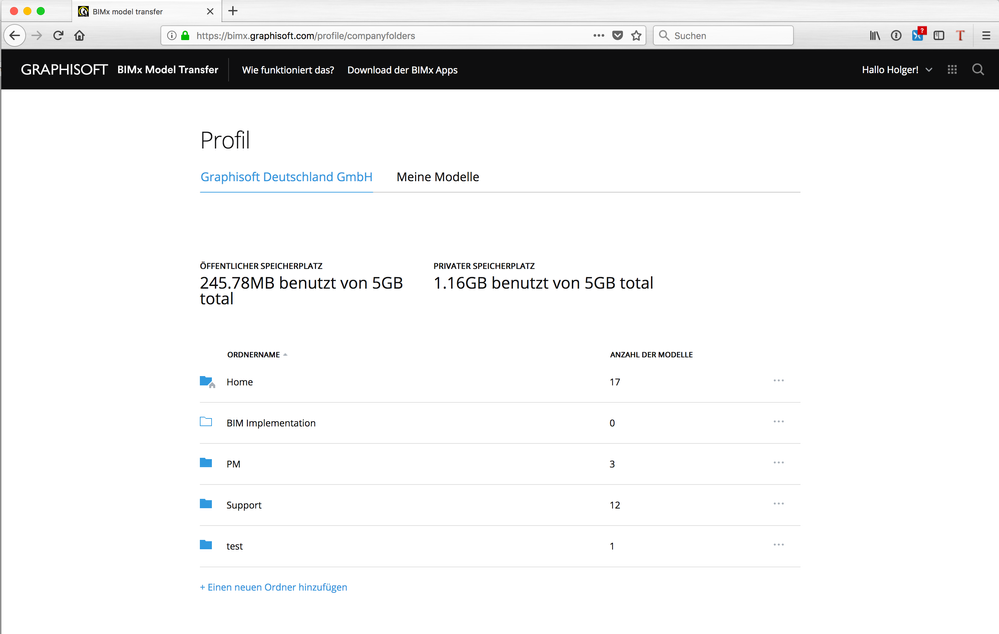Toggle the Firefox sidebar icon
999x634 pixels.
[x=939, y=35]
